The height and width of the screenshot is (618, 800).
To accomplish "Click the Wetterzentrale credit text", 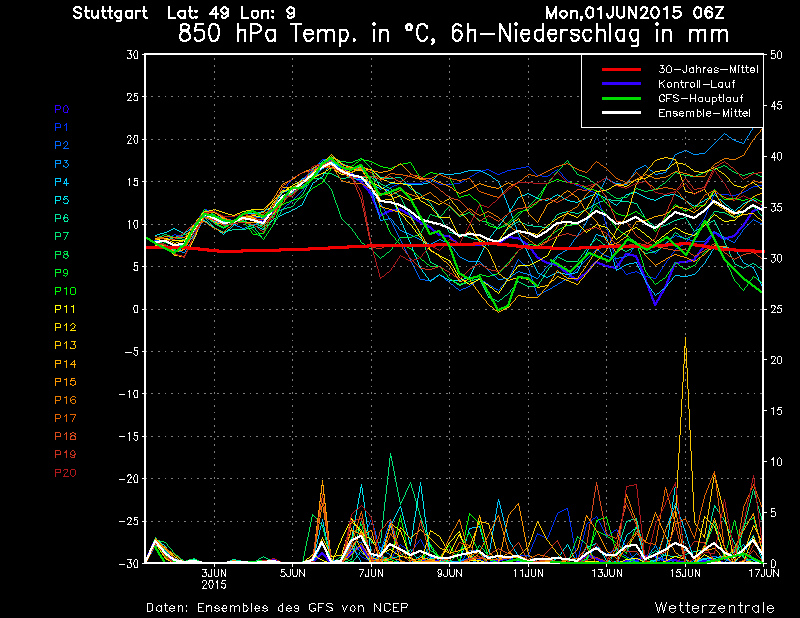I will [x=715, y=608].
